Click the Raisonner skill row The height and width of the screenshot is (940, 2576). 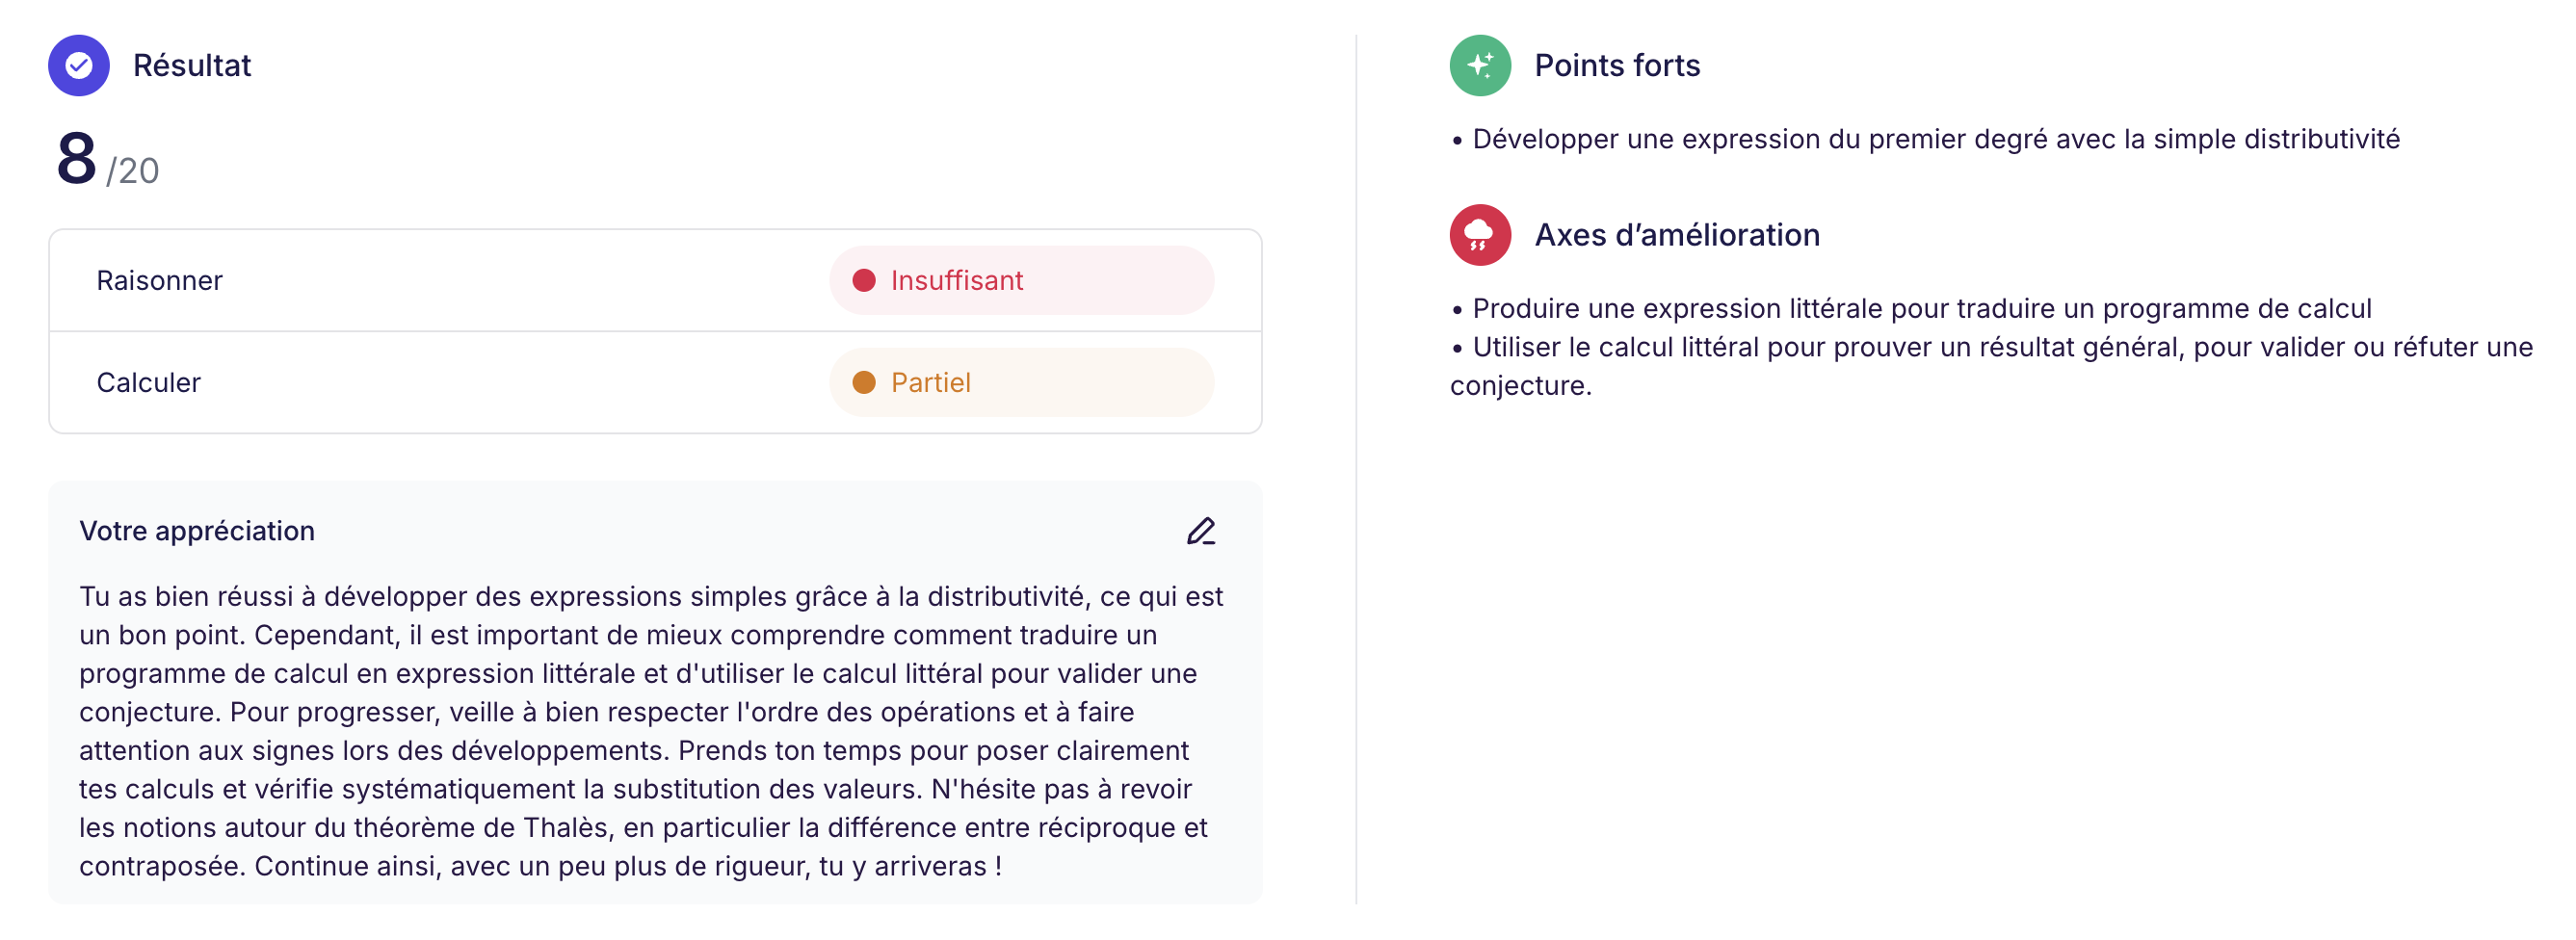coord(655,281)
